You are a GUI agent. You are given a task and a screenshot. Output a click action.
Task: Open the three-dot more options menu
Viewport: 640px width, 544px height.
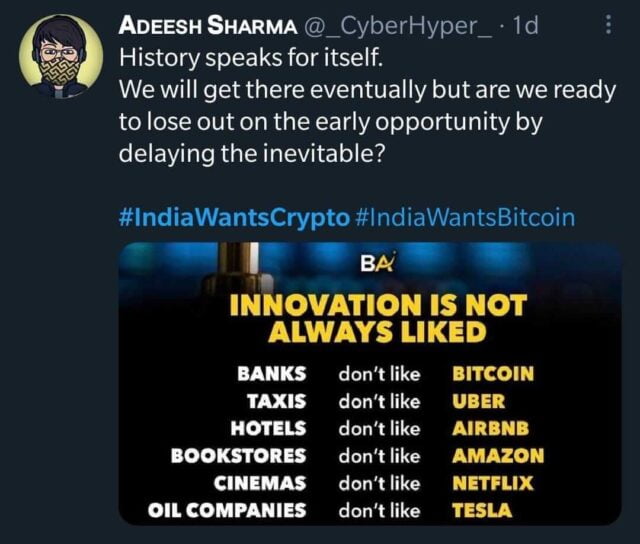click(611, 26)
